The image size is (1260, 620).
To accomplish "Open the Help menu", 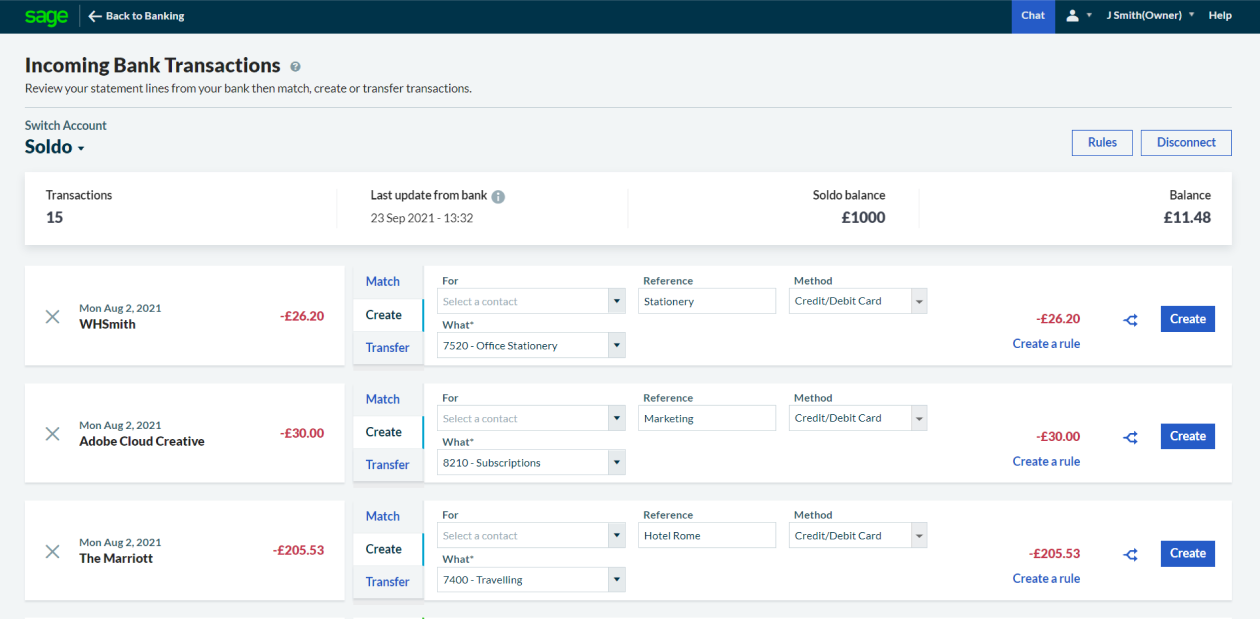I will pyautogui.click(x=1220, y=16).
